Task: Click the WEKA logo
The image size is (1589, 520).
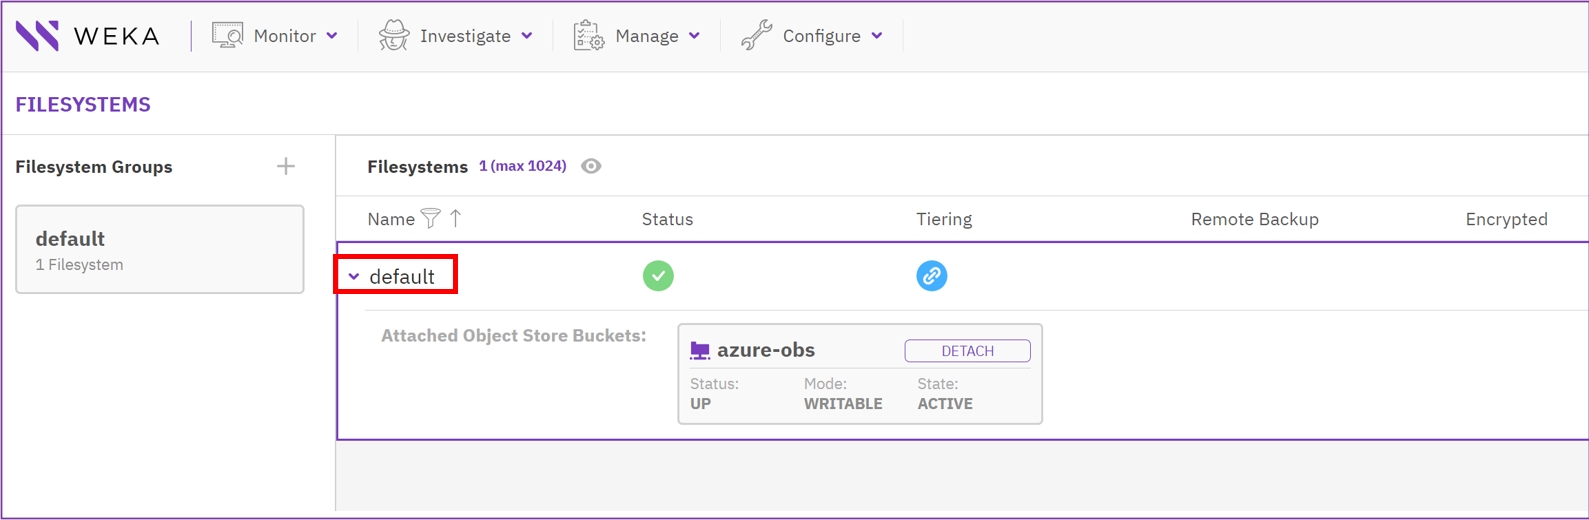Action: coord(87,36)
